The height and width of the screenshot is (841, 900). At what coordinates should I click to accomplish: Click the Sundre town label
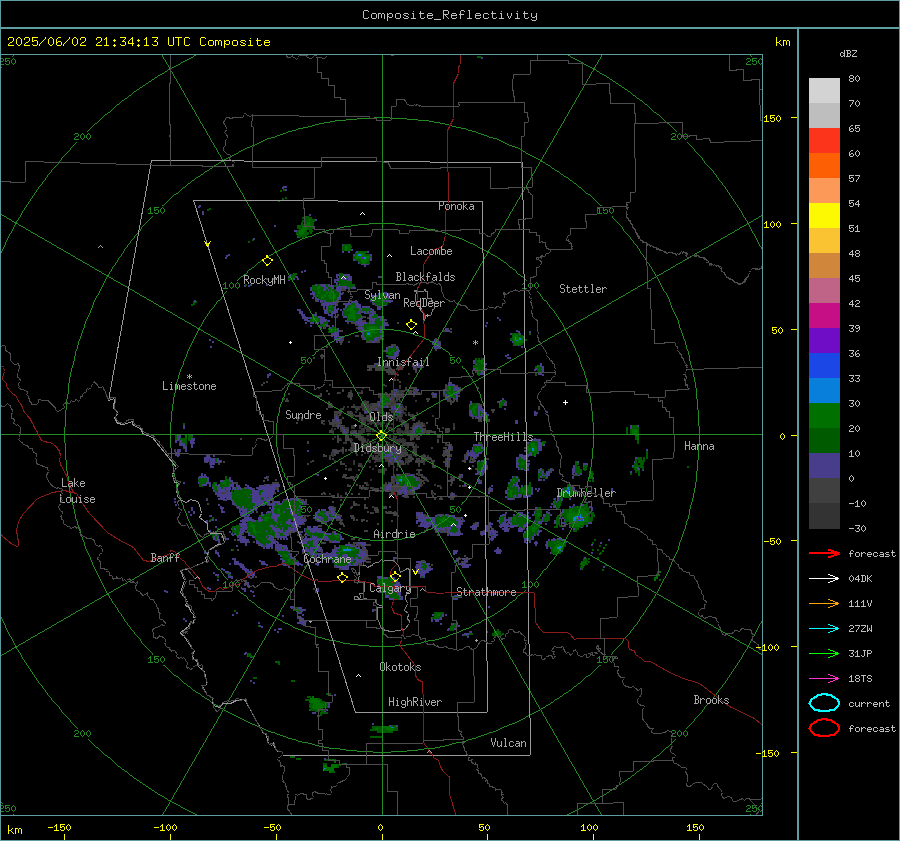point(303,415)
